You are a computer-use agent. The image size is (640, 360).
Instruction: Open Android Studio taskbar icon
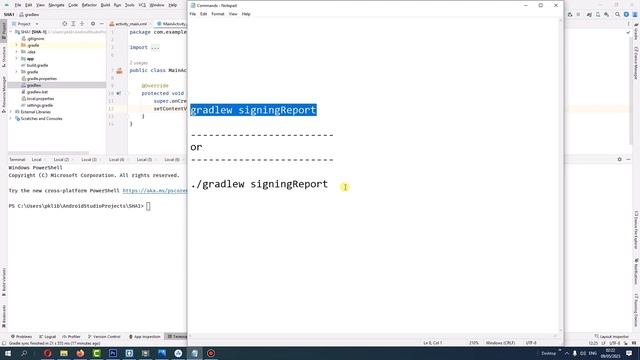(x=178, y=353)
